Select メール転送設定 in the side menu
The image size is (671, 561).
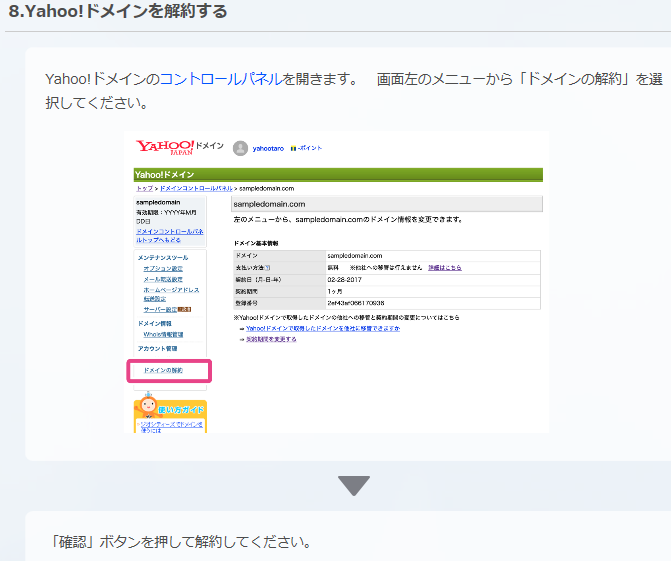tap(163, 279)
